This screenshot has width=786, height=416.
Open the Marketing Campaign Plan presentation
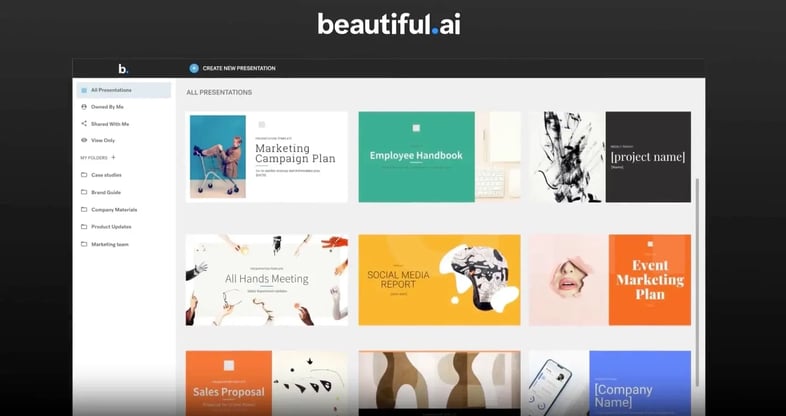click(266, 156)
